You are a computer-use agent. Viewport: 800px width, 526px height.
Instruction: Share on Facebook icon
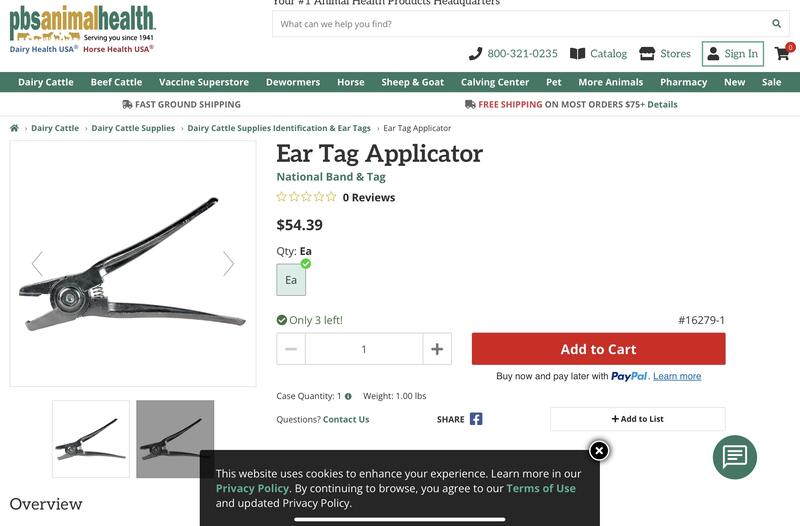coord(476,419)
